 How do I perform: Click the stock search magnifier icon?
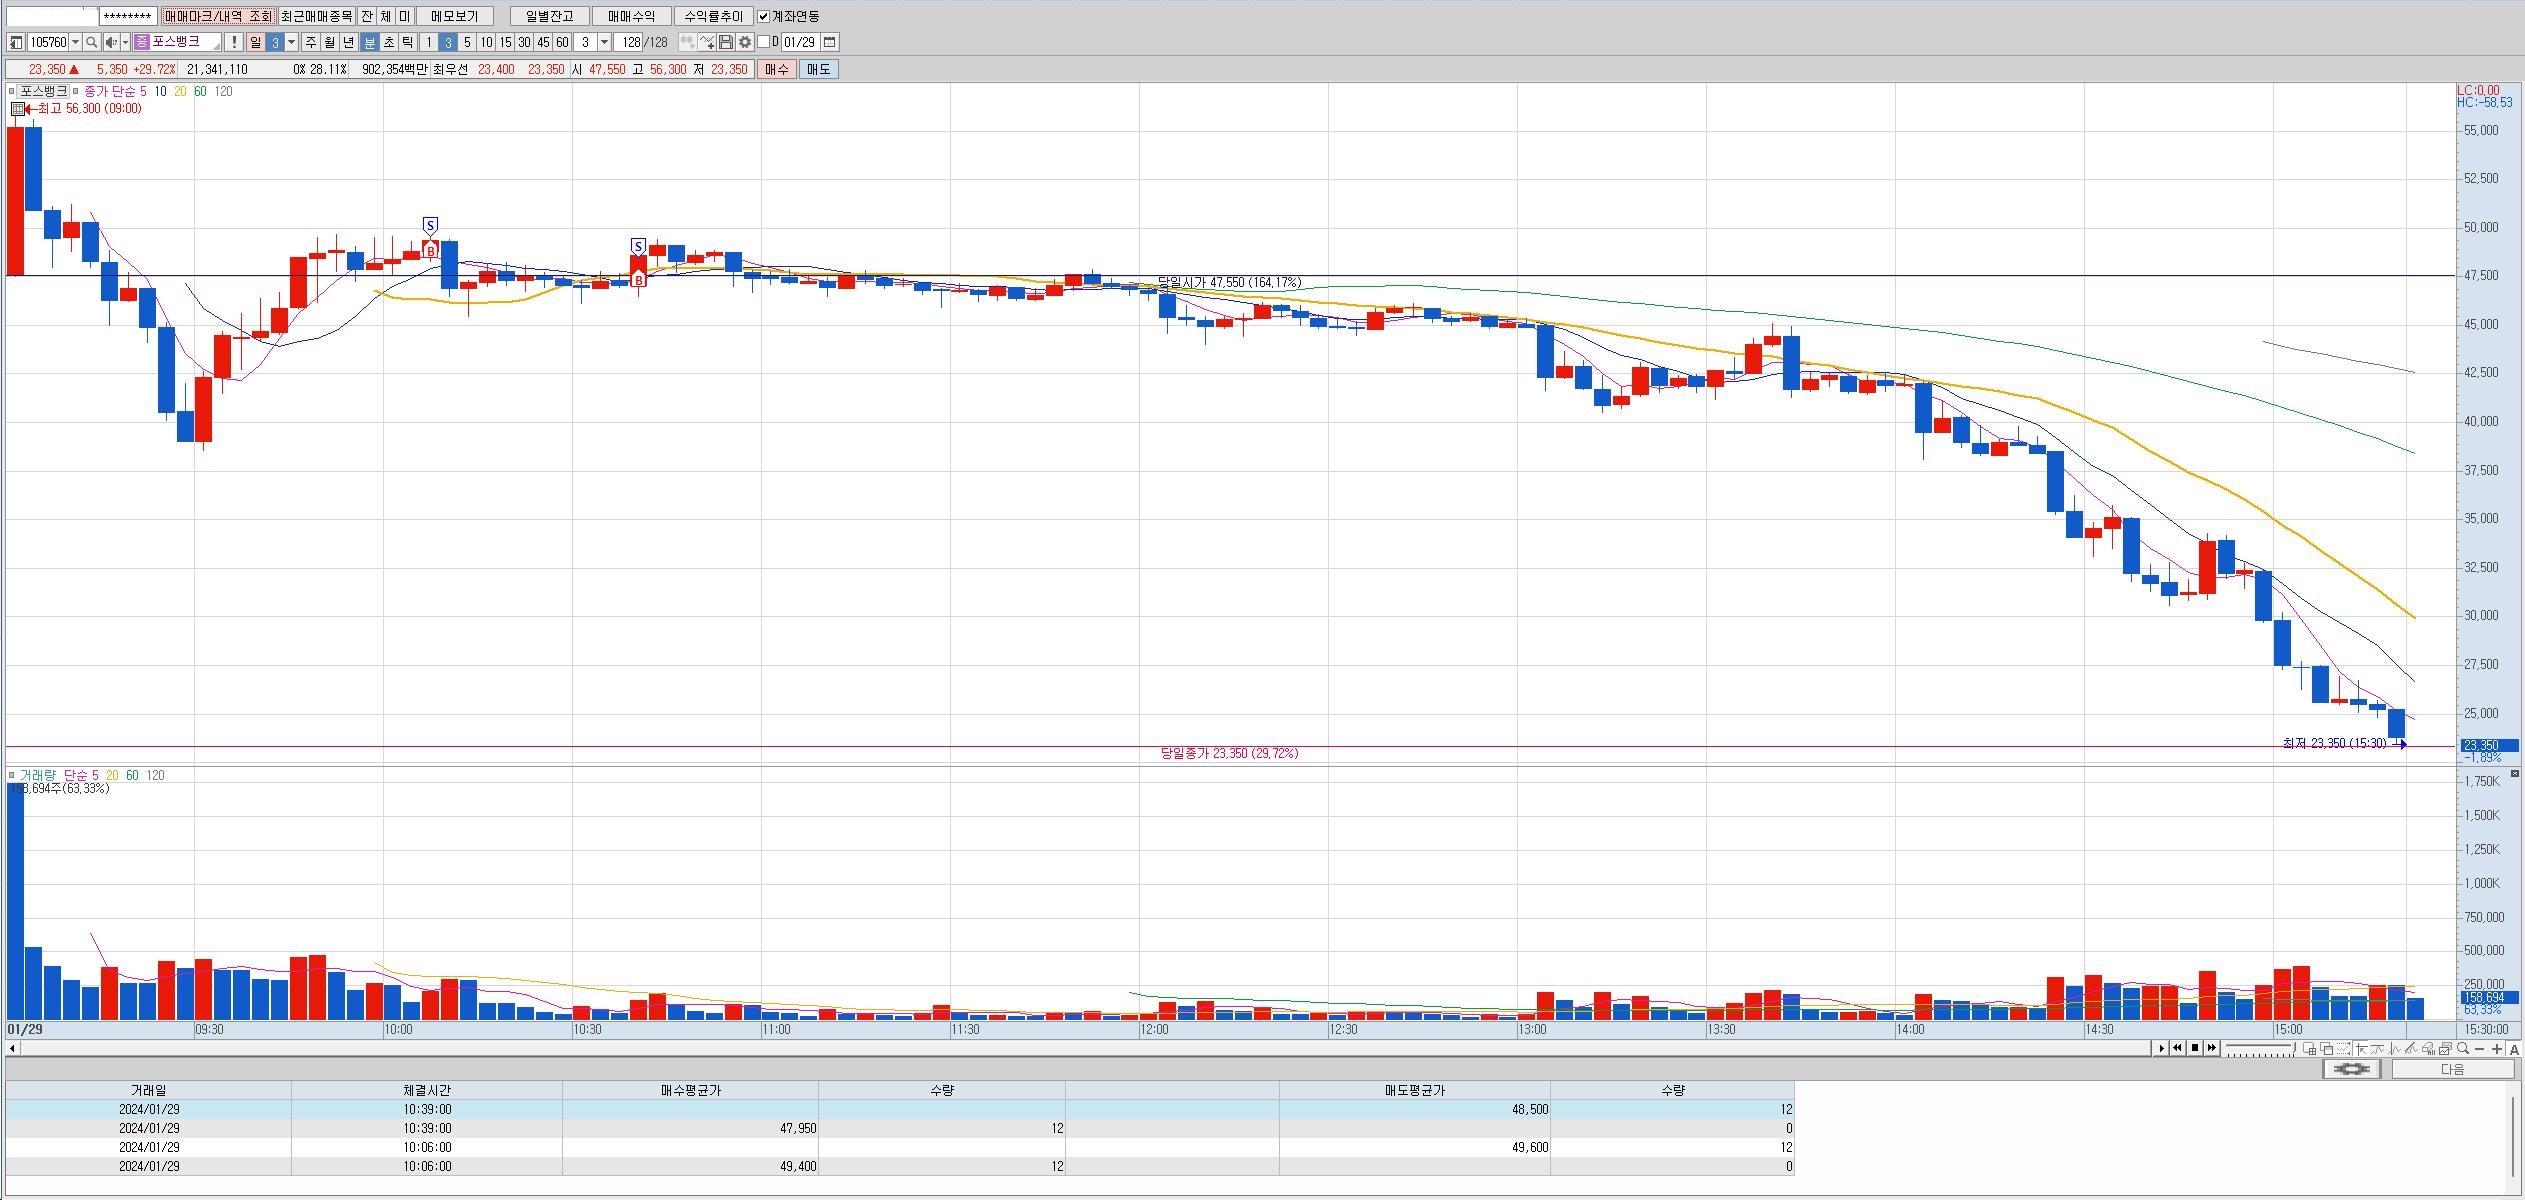click(x=91, y=42)
